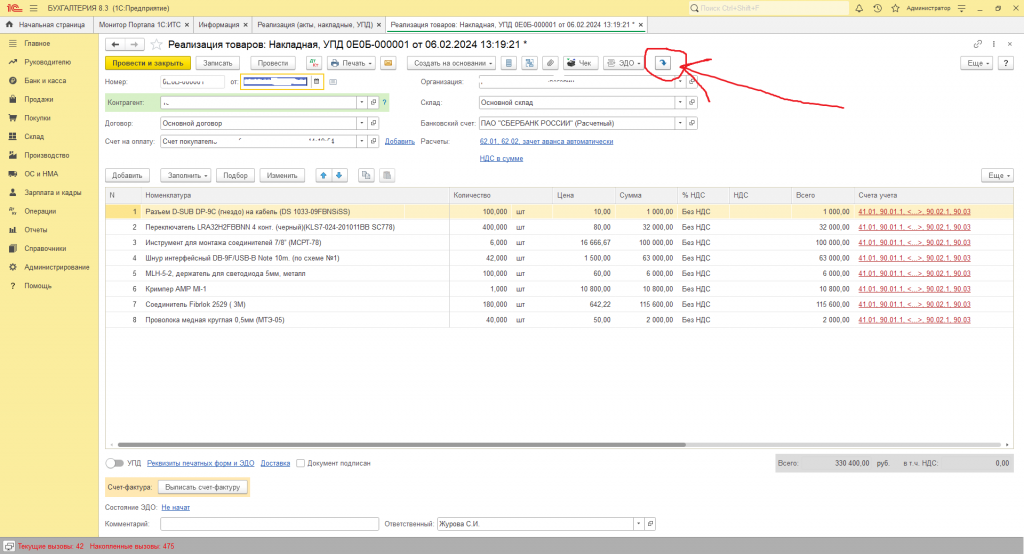Expand the Создать на основании menu

451,63
